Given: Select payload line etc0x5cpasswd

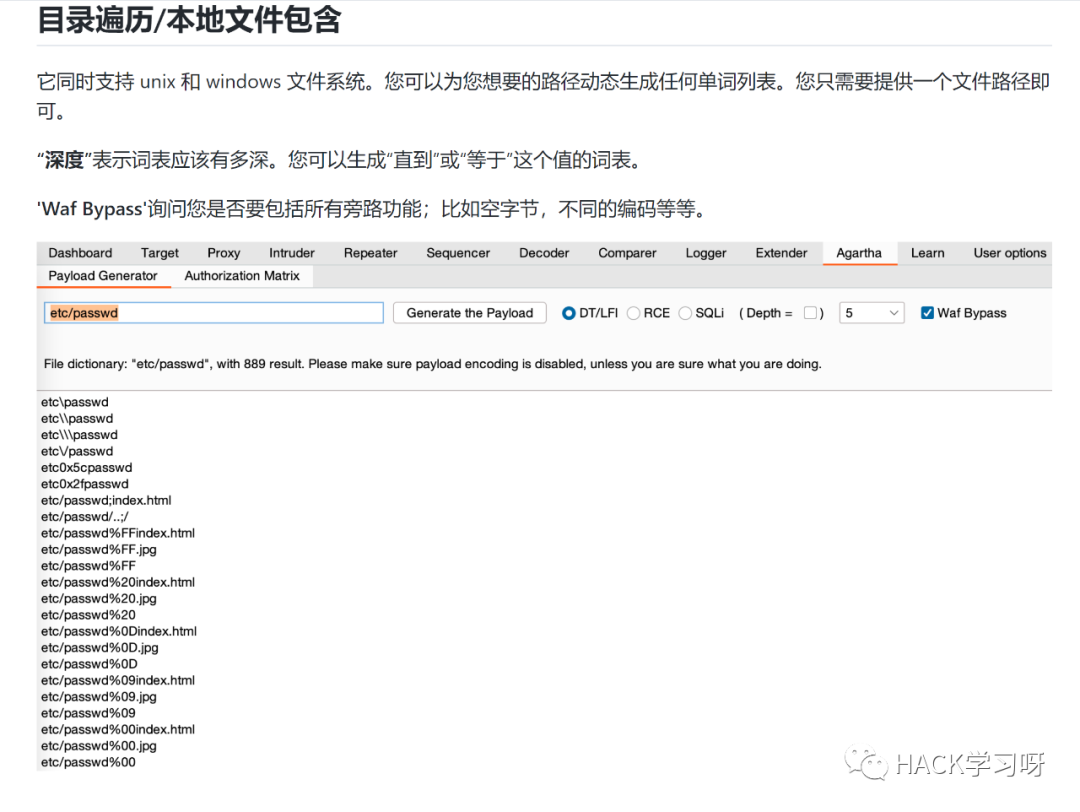Looking at the screenshot, I should (x=86, y=468).
